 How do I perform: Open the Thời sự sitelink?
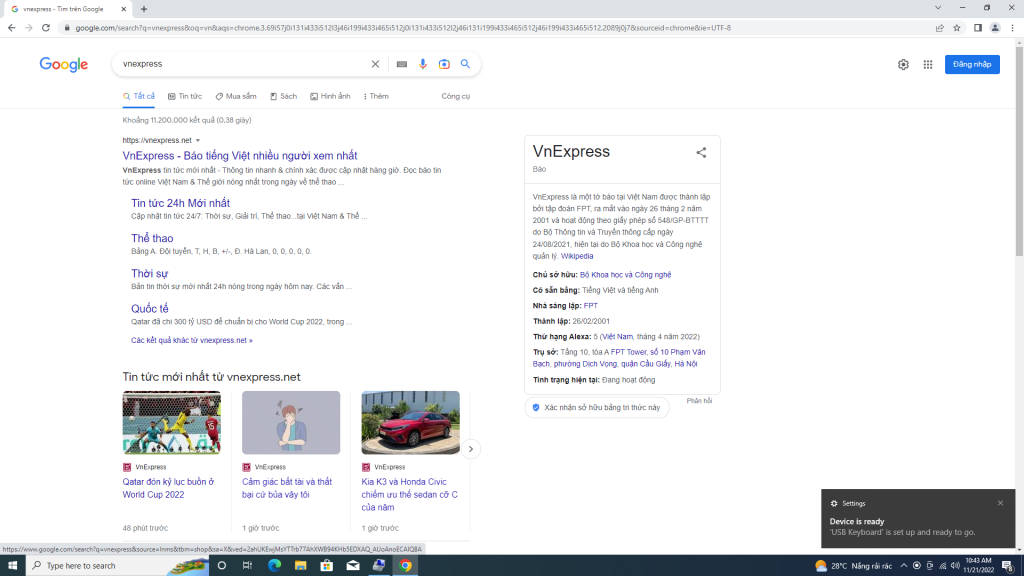[x=150, y=274]
